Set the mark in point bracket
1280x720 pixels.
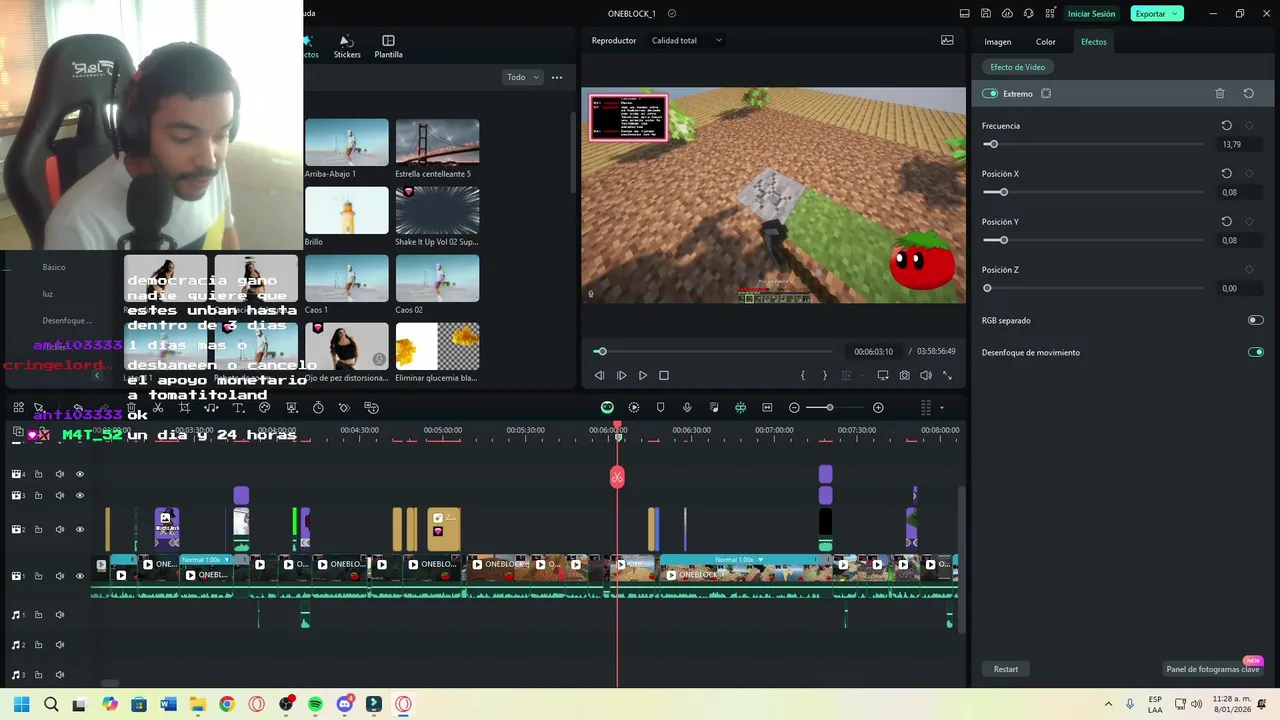pos(803,376)
